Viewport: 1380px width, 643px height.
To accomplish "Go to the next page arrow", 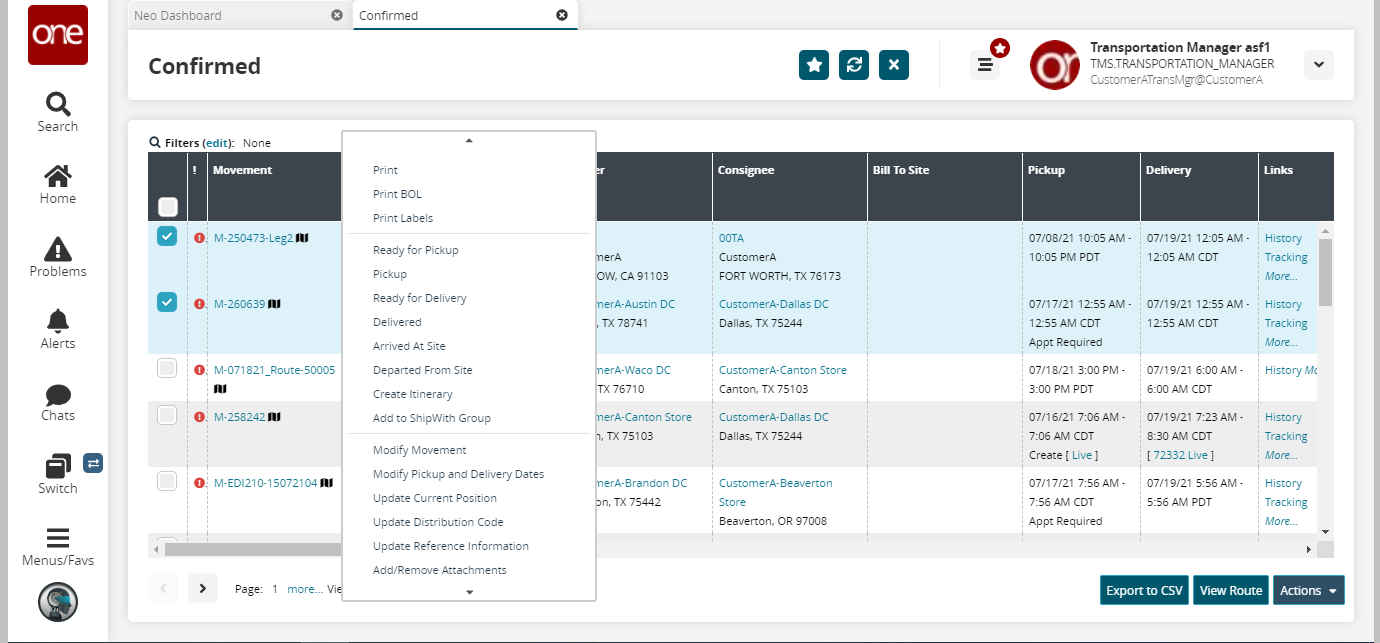I will tap(202, 588).
